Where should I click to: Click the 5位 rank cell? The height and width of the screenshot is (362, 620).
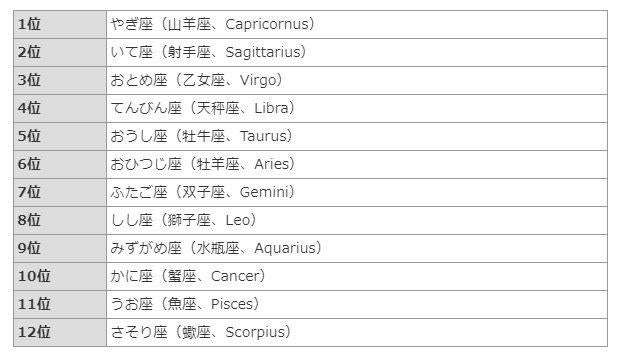pos(60,137)
